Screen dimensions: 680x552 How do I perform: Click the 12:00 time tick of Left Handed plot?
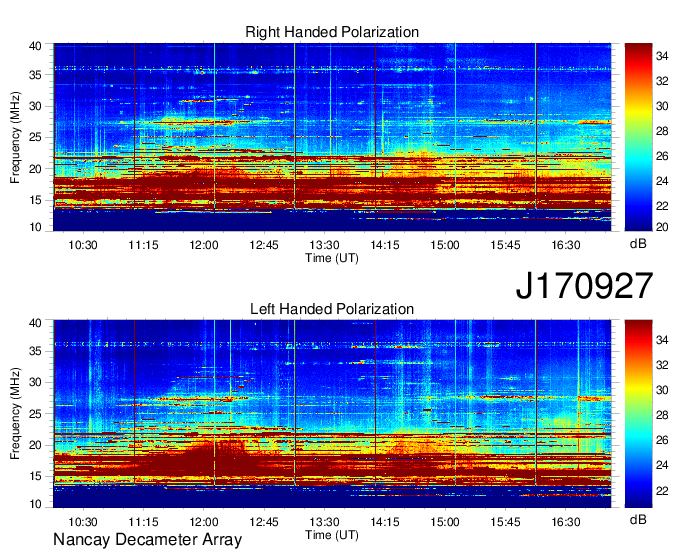pos(204,522)
